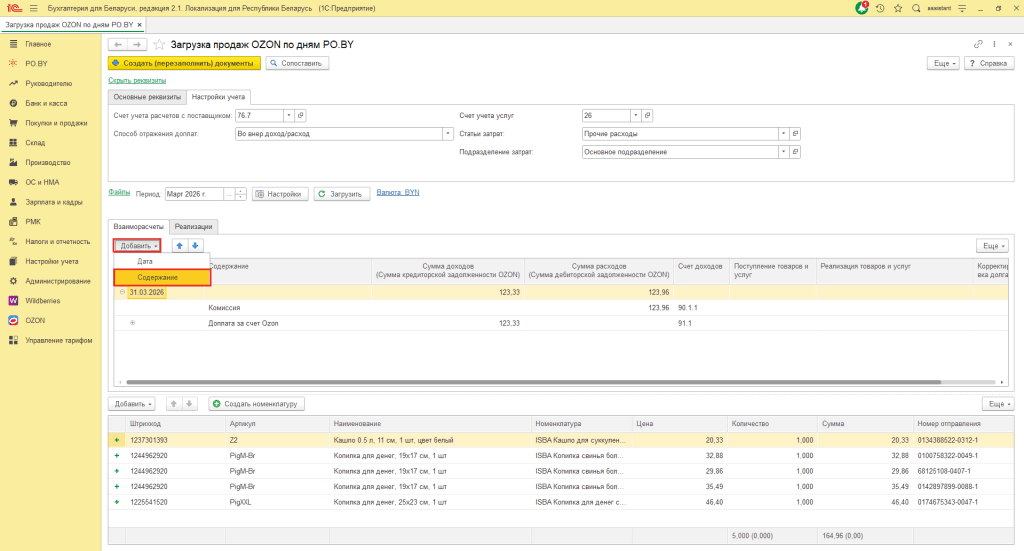Open Подразделение затрат dropdown arrow

click(783, 152)
